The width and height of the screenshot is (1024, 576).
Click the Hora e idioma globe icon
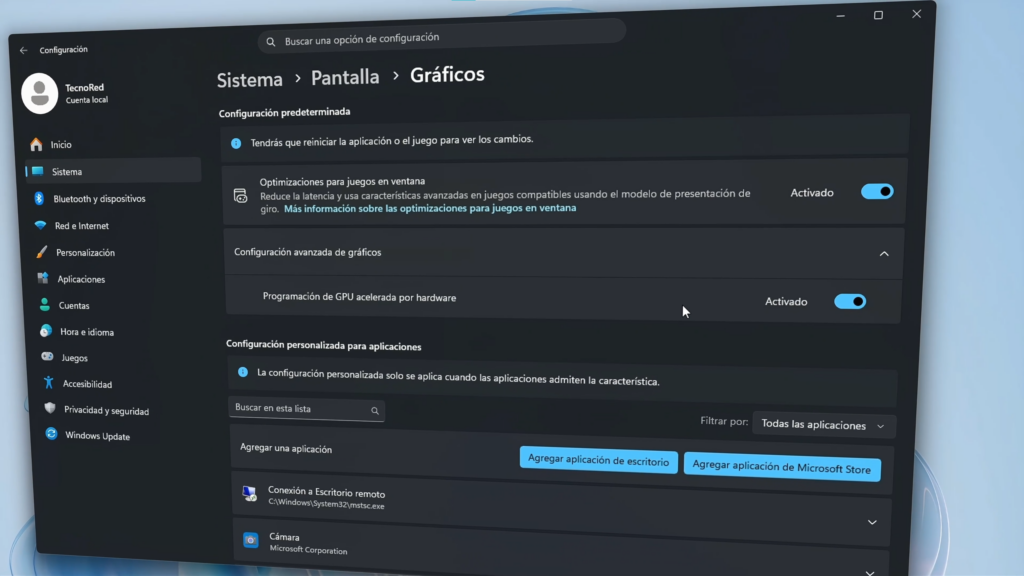point(46,331)
